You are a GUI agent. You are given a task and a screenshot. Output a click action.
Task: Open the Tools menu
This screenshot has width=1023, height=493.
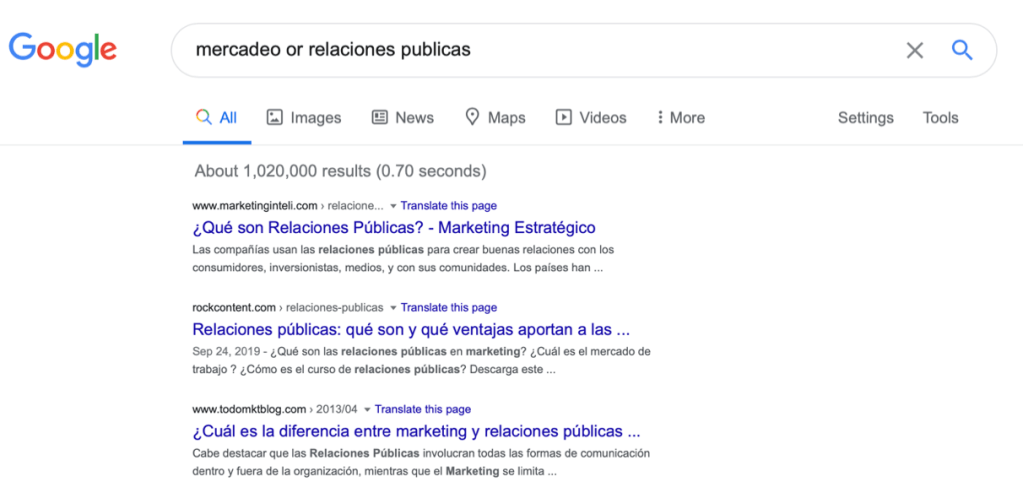tap(940, 118)
